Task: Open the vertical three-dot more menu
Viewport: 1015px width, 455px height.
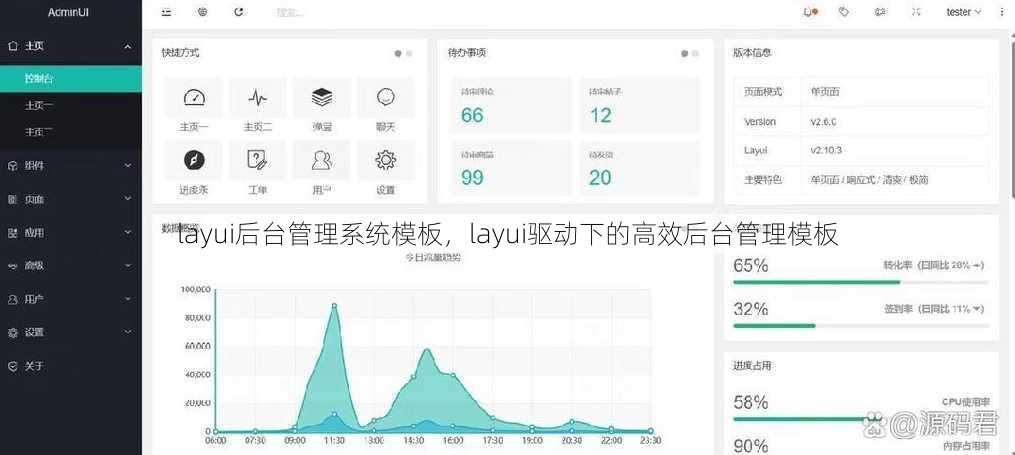Action: point(1003,12)
